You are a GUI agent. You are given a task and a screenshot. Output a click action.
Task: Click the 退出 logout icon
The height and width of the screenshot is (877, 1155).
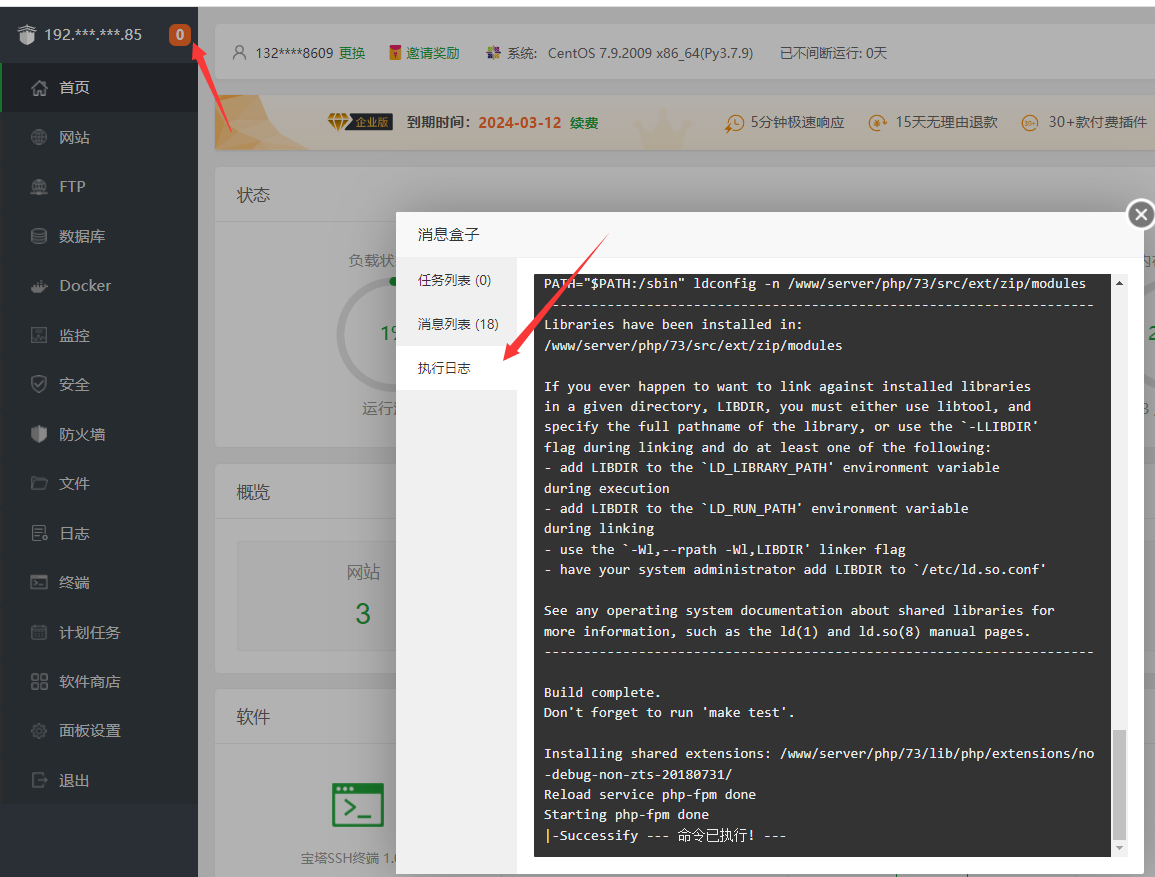coord(39,780)
